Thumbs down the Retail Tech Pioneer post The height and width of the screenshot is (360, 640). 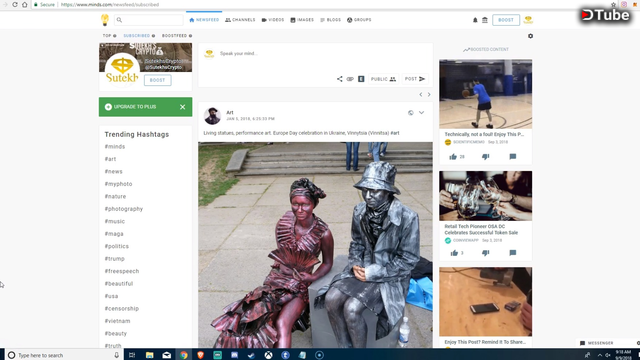click(485, 253)
